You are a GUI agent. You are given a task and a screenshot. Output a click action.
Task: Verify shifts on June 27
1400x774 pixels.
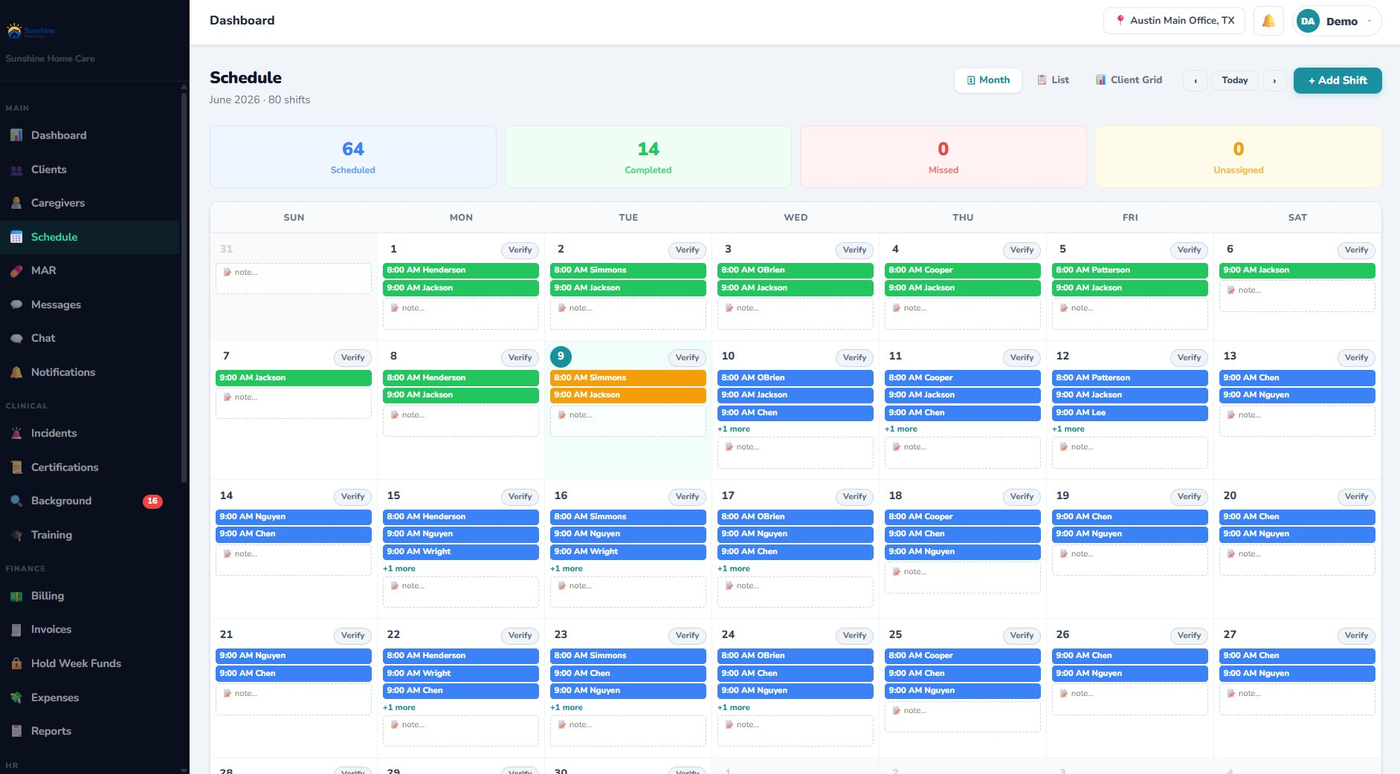tap(1356, 635)
